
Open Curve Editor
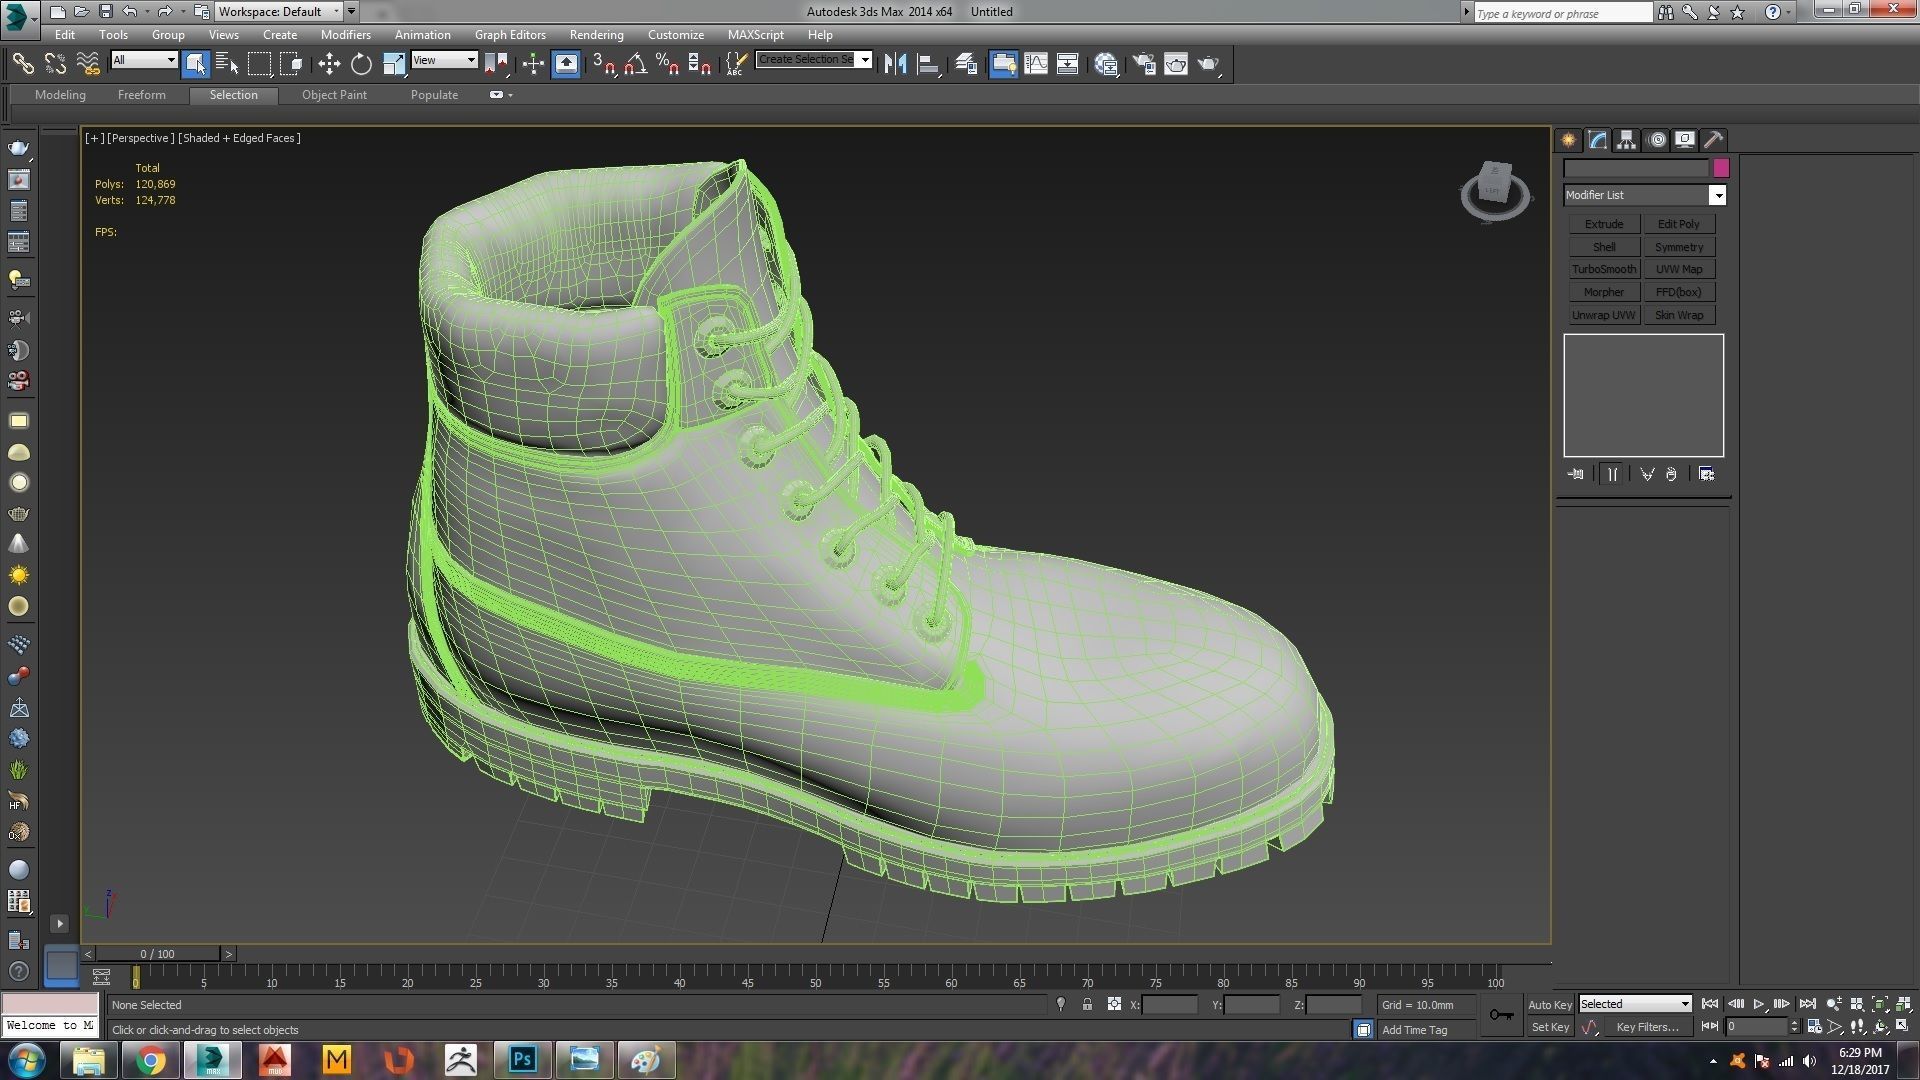point(1036,64)
